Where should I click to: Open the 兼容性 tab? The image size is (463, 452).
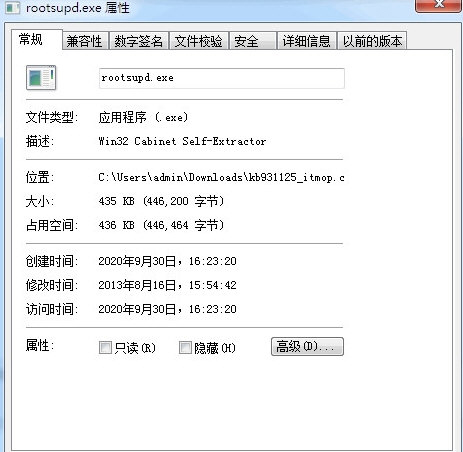85,41
